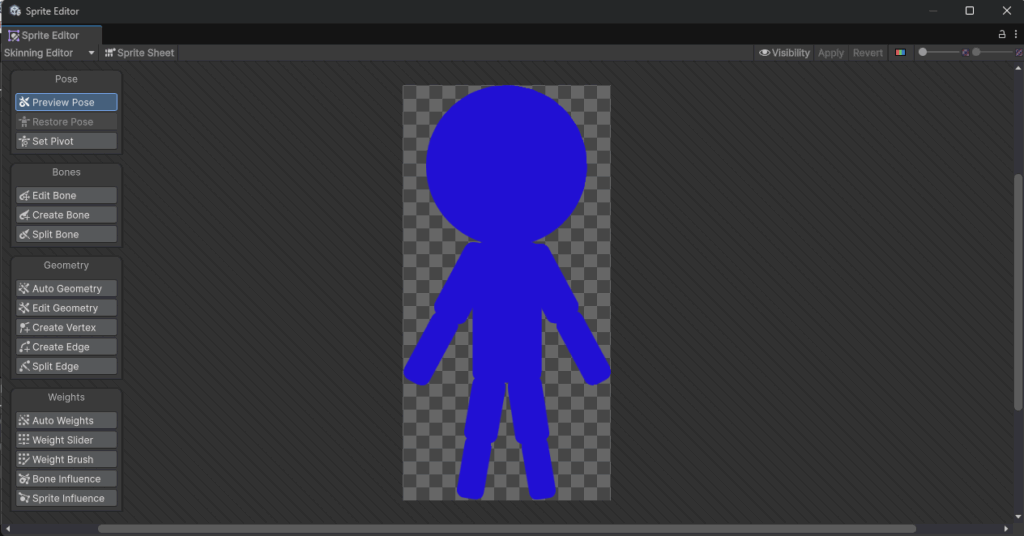This screenshot has width=1024, height=536.
Task: Choose the Split Edge tool
Action: coord(66,366)
